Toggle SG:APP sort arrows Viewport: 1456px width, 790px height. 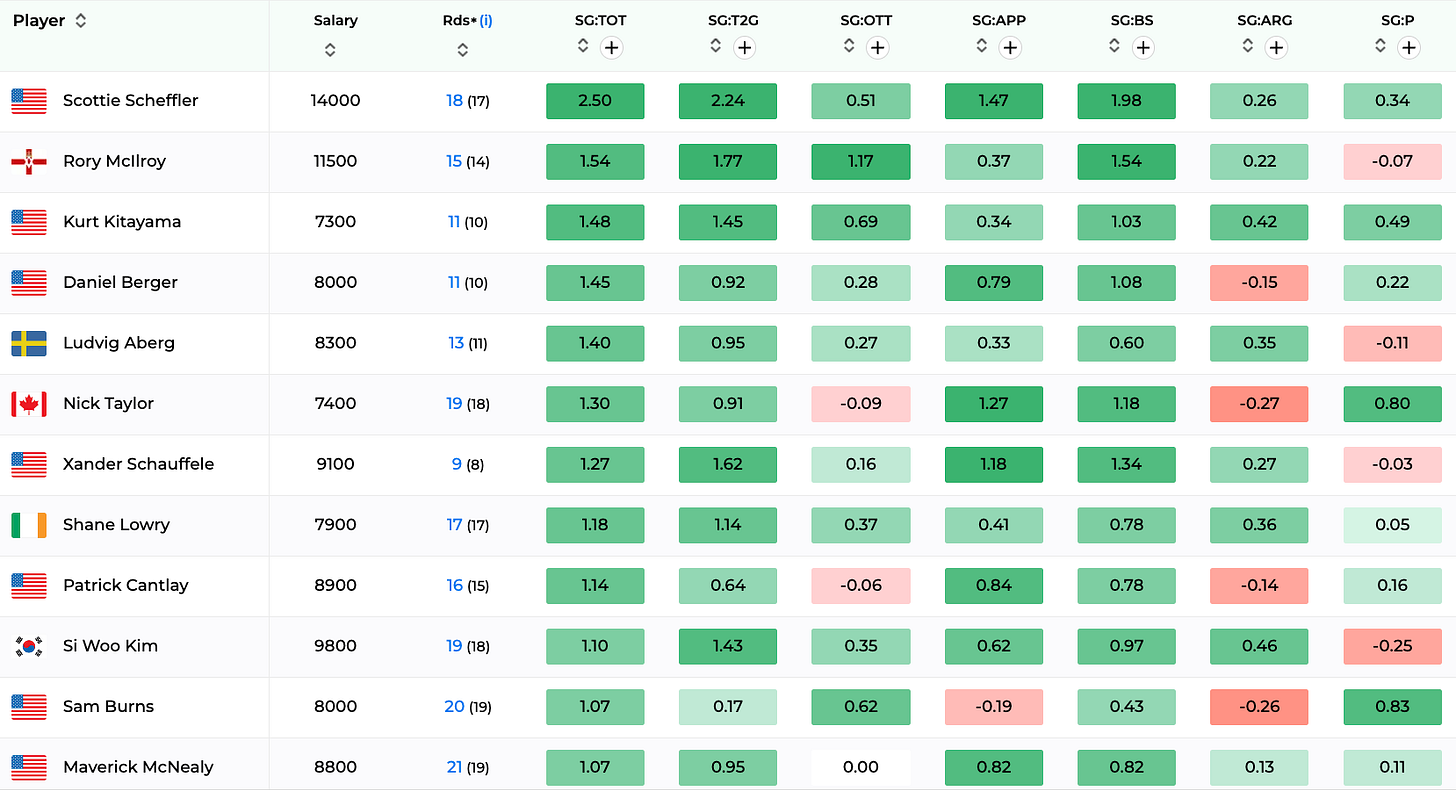[x=982, y=46]
